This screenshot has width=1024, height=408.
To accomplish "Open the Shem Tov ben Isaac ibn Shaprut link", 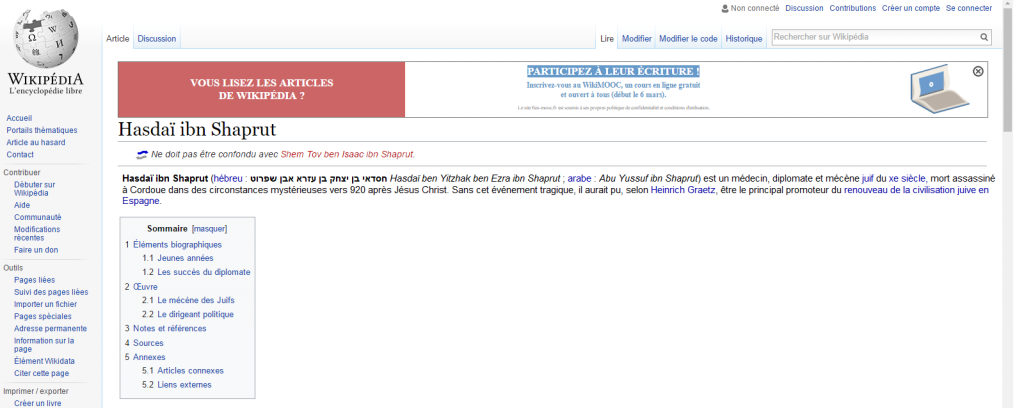I will click(347, 155).
